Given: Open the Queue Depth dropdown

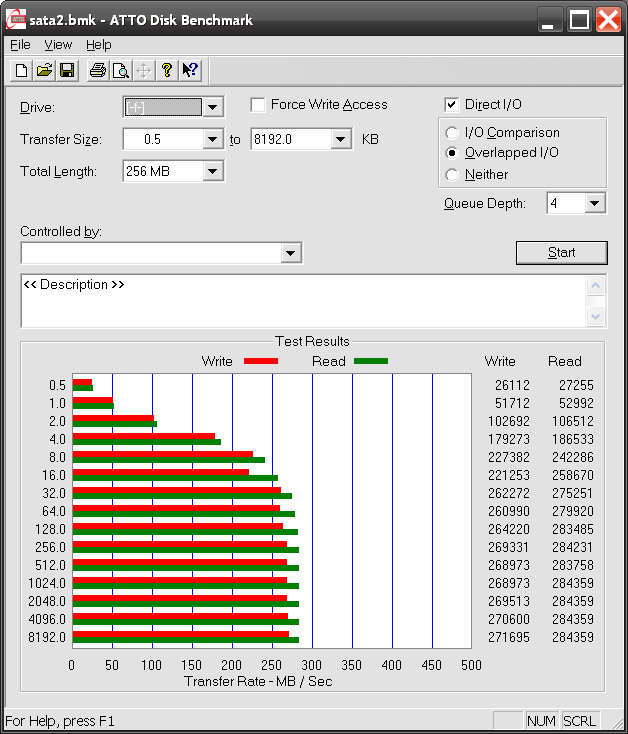Looking at the screenshot, I should pos(594,203).
